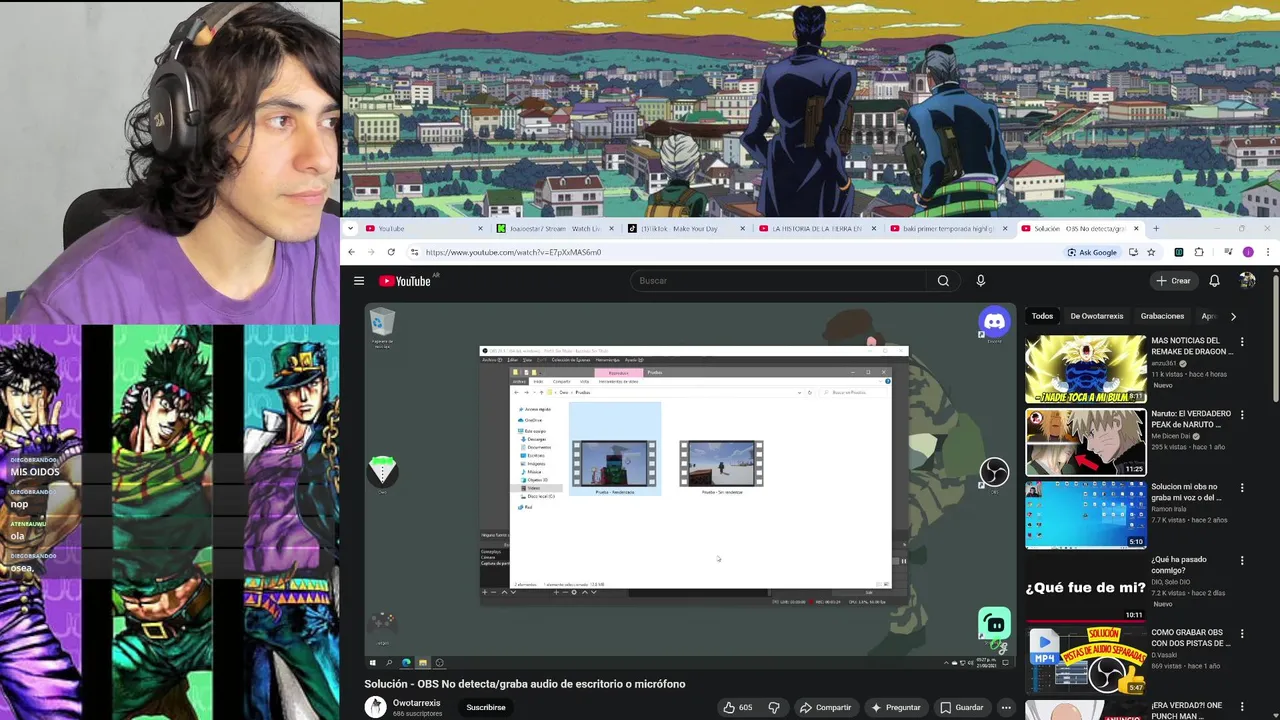
Task: Close the Joaoestar Stream tab
Action: (x=611, y=228)
